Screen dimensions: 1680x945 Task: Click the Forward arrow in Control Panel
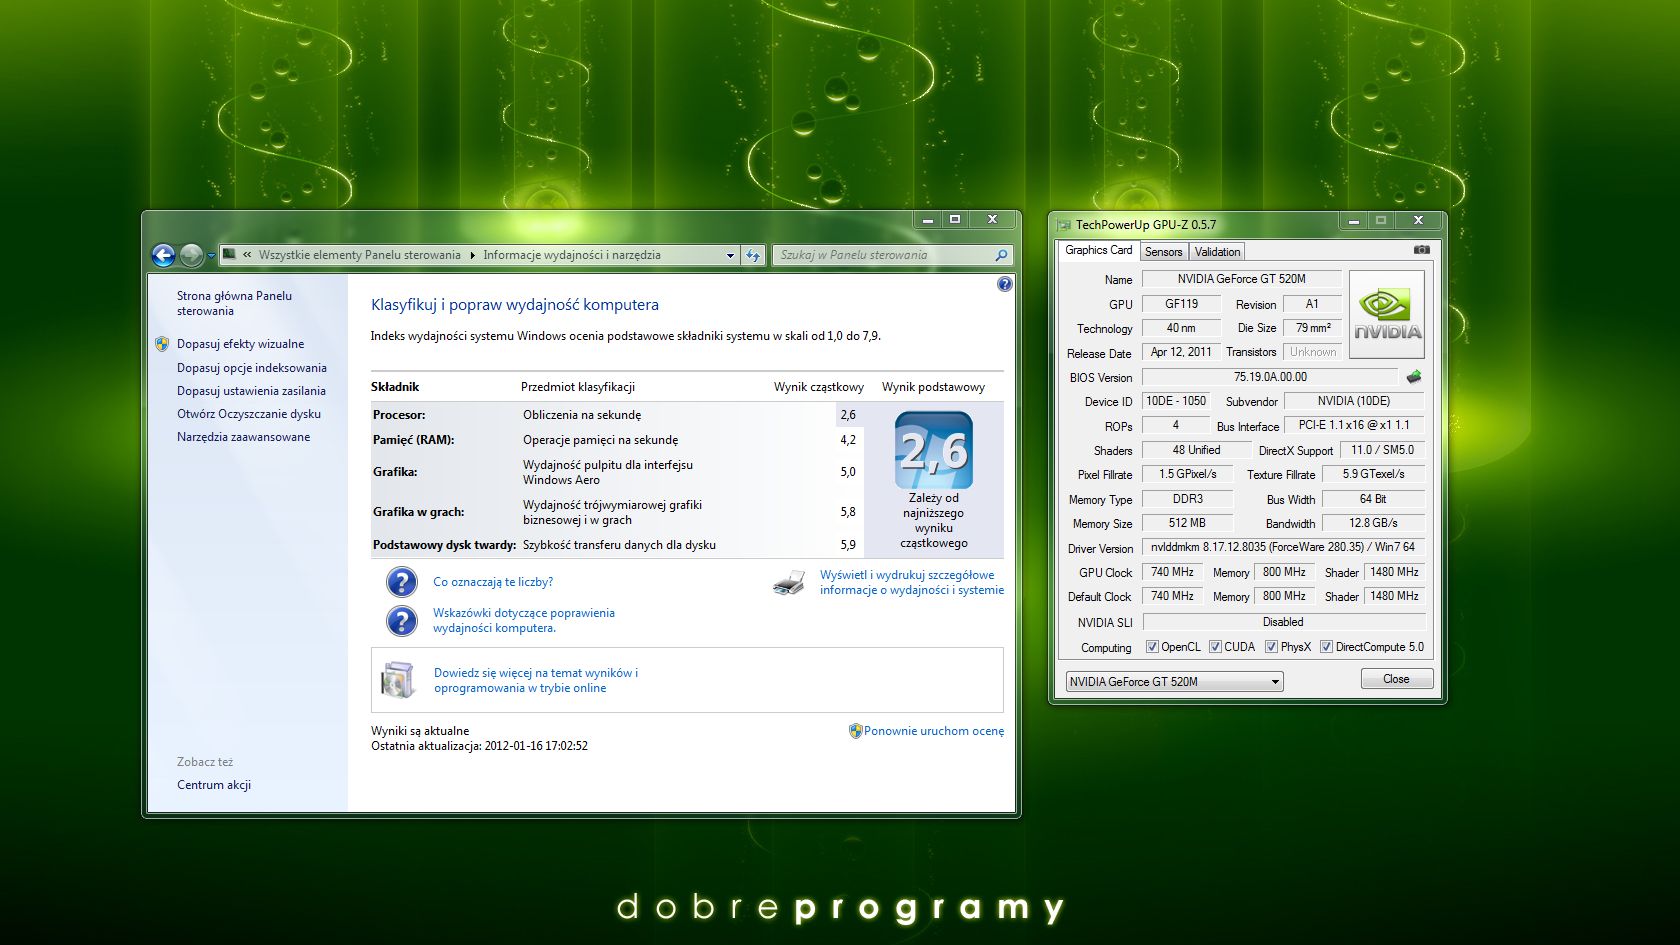pos(191,255)
